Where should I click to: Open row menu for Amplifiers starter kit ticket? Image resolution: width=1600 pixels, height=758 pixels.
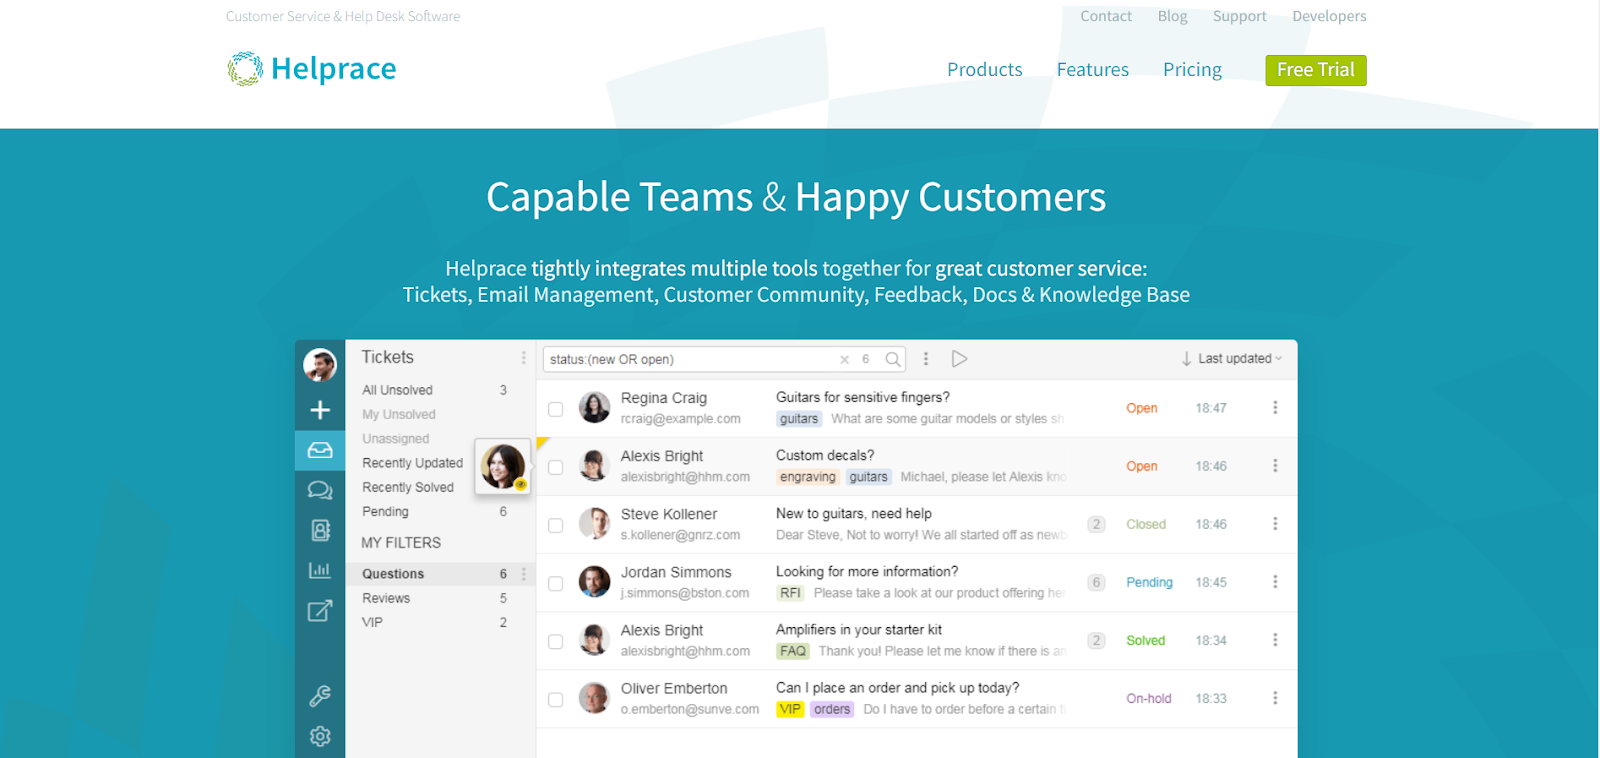tap(1275, 639)
